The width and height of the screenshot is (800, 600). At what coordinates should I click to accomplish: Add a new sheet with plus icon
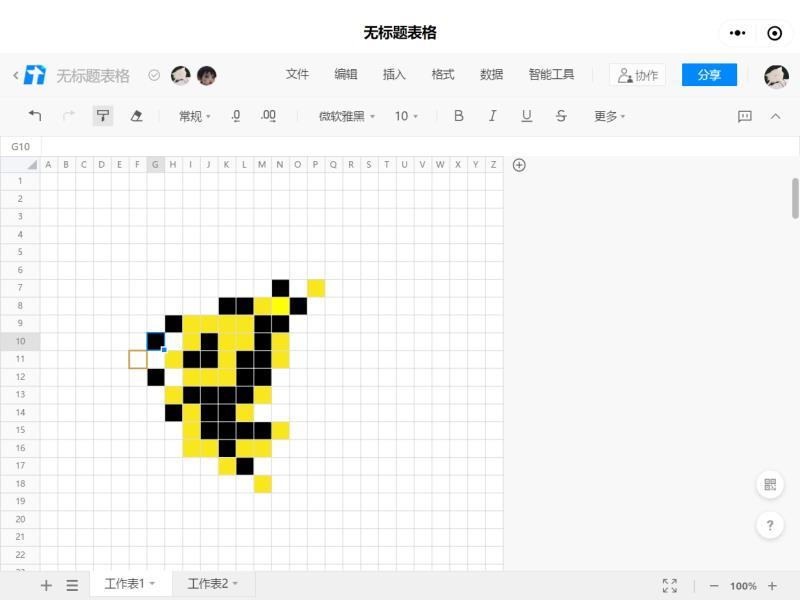pos(46,585)
